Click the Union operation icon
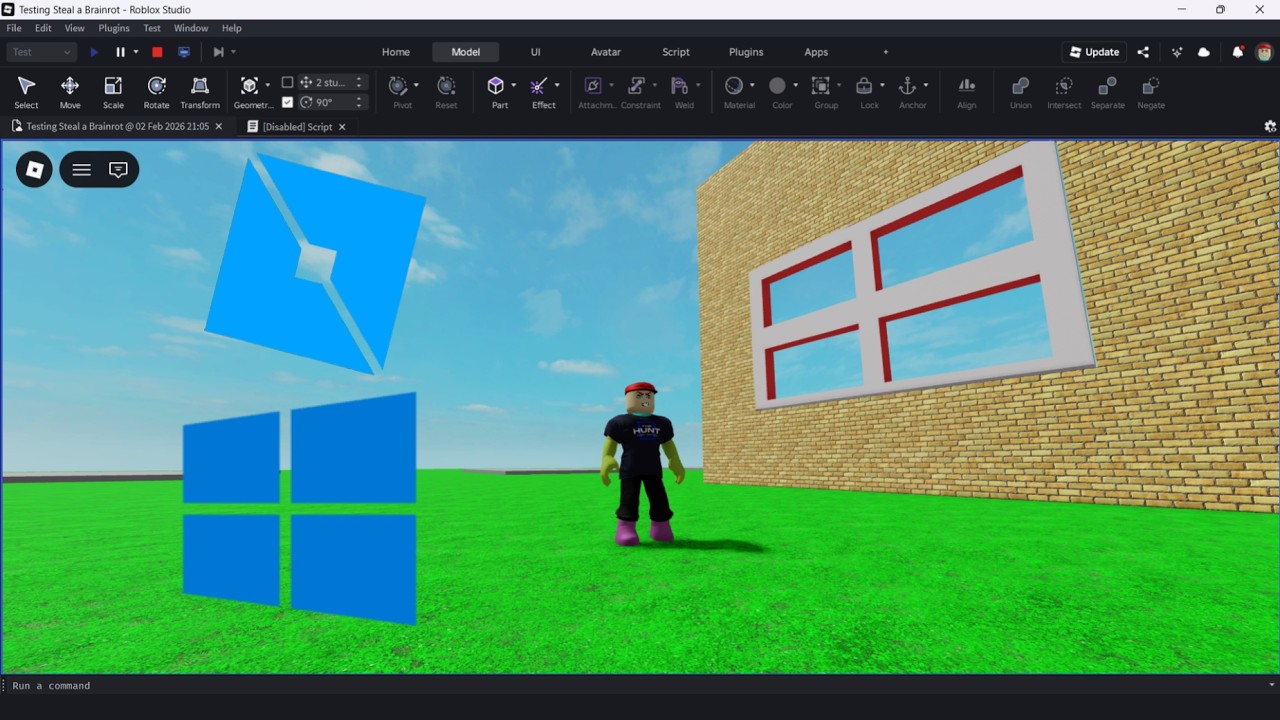This screenshot has height=720, width=1280. pyautogui.click(x=1020, y=86)
